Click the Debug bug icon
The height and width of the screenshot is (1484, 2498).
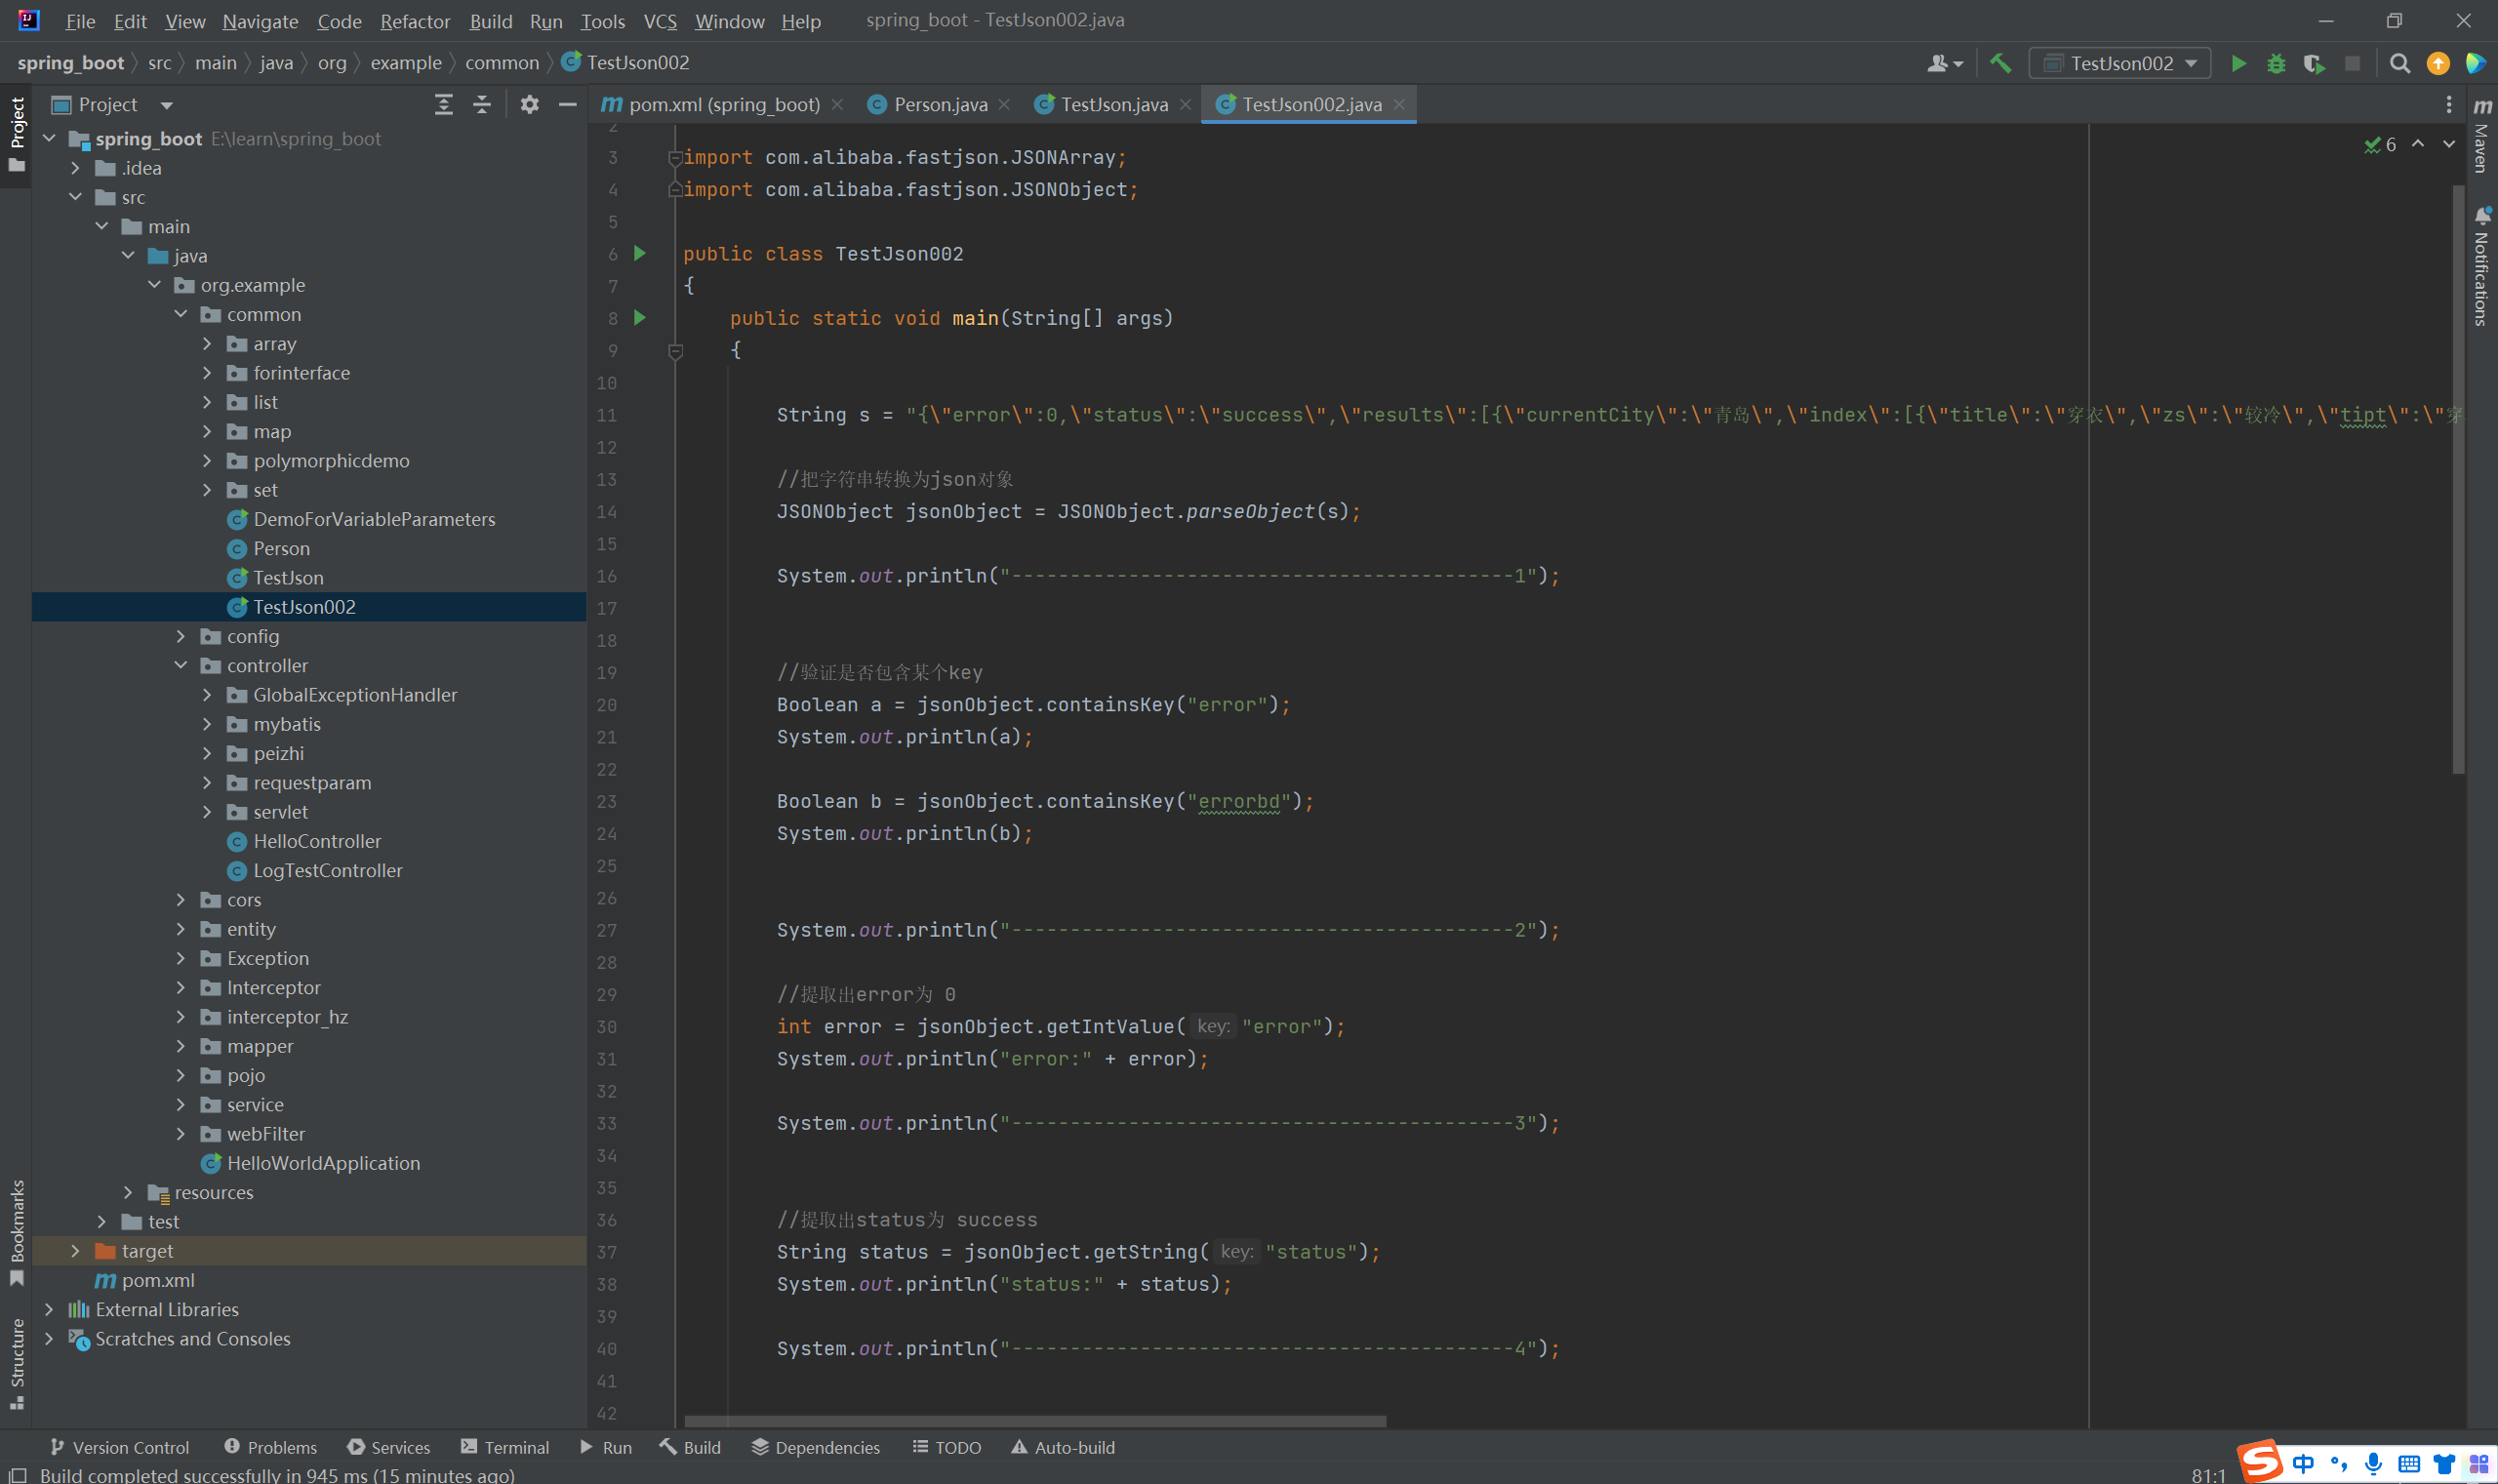coord(2276,63)
